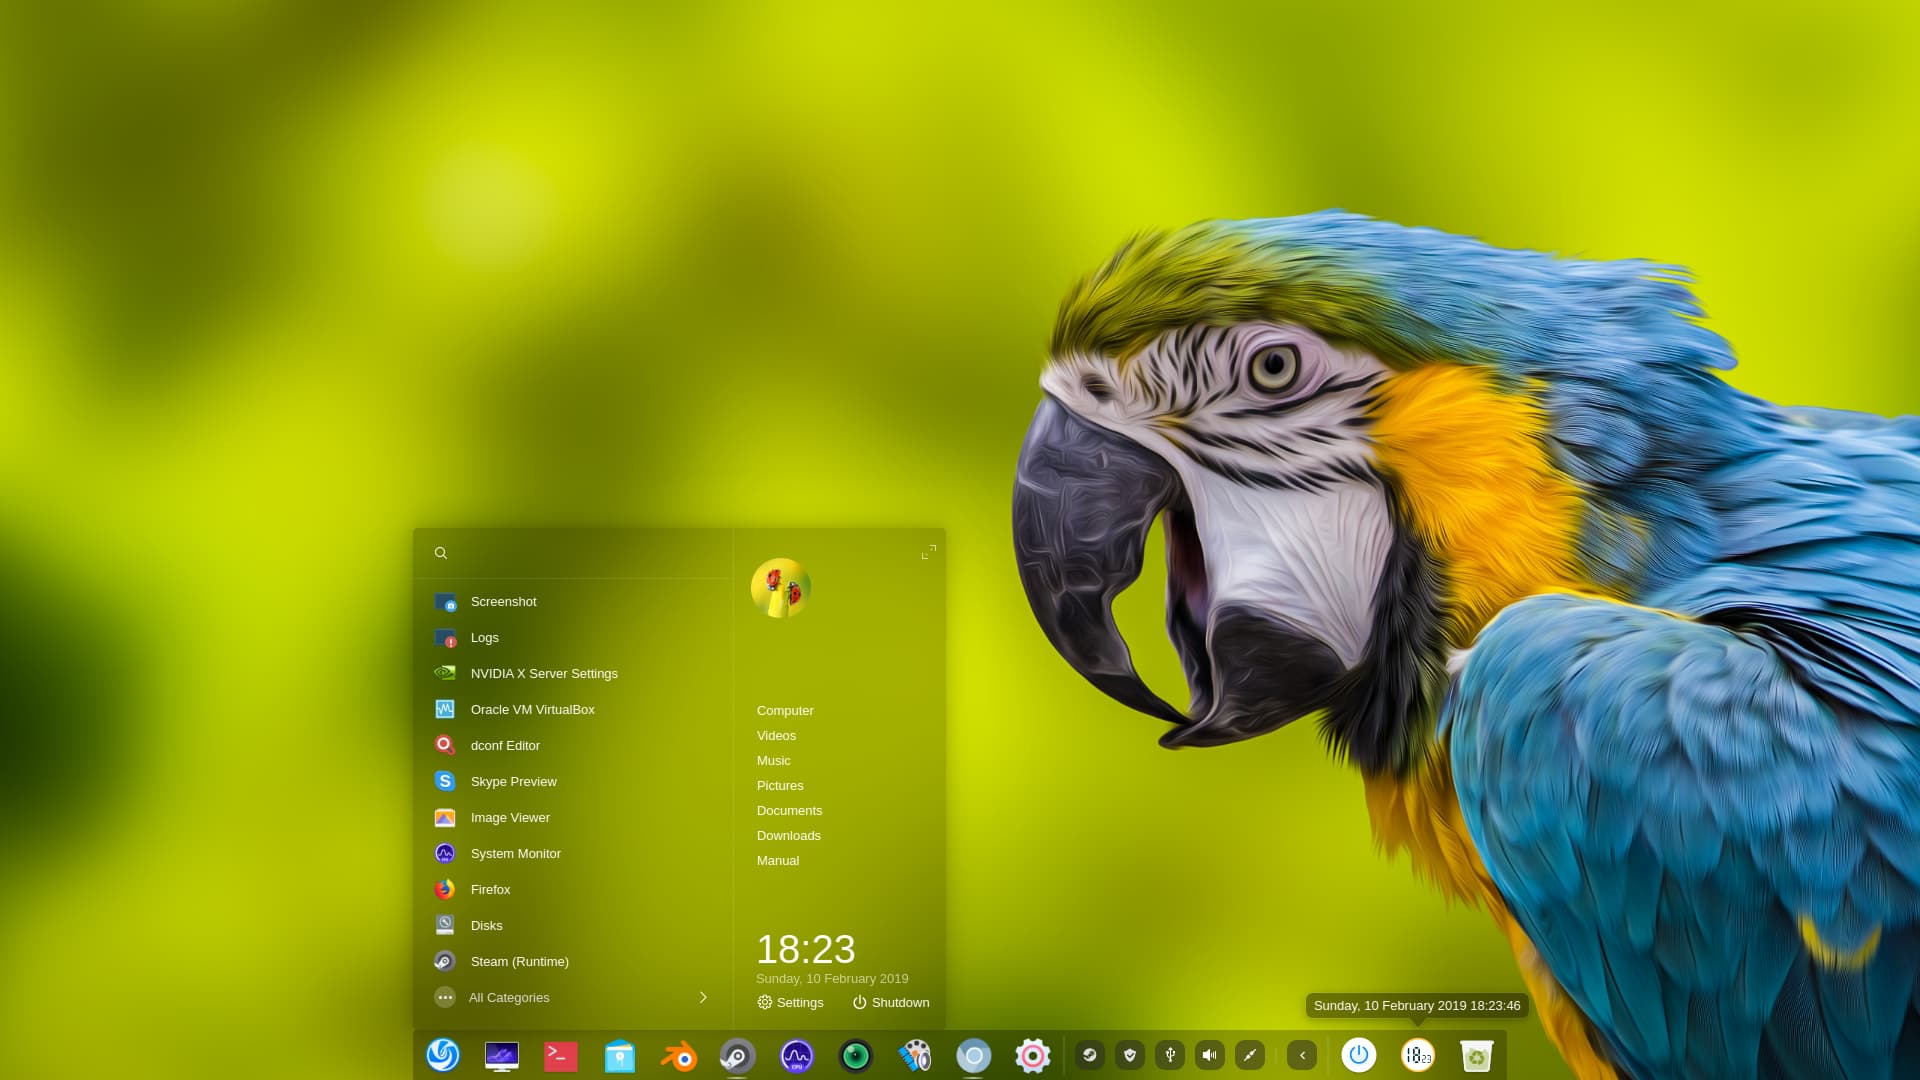The height and width of the screenshot is (1080, 1920).
Task: Open the blue archive app in dock
Action: (620, 1055)
